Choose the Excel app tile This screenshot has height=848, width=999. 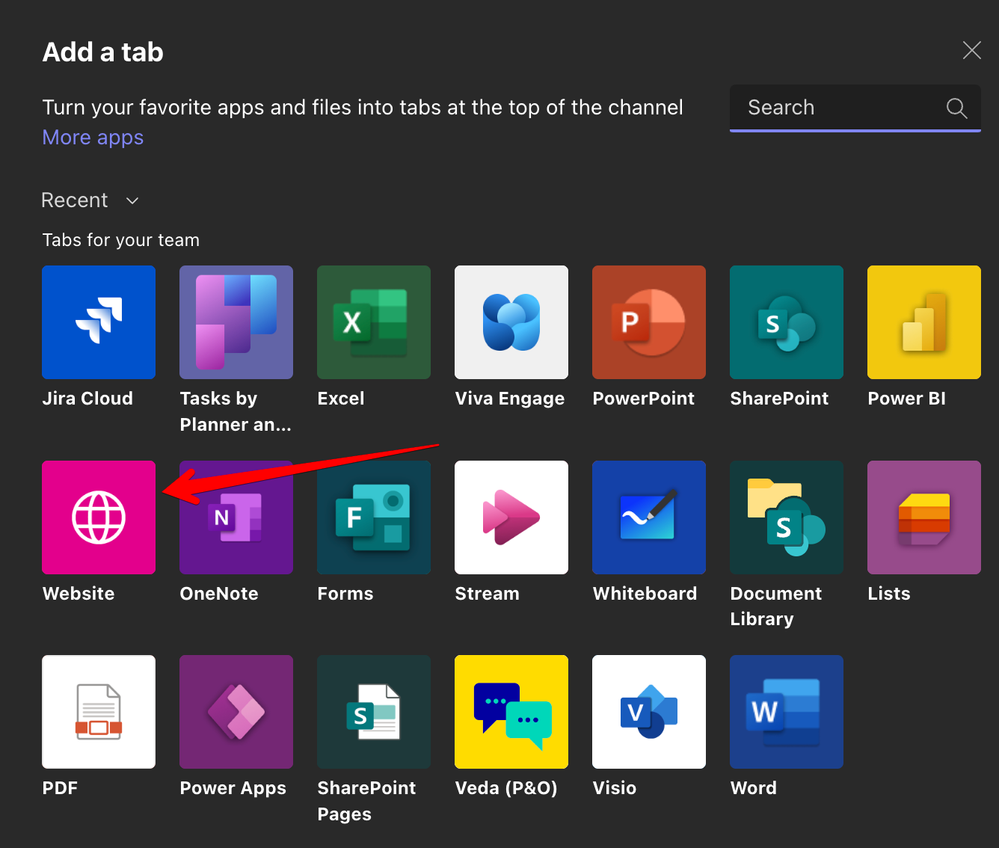tap(374, 322)
